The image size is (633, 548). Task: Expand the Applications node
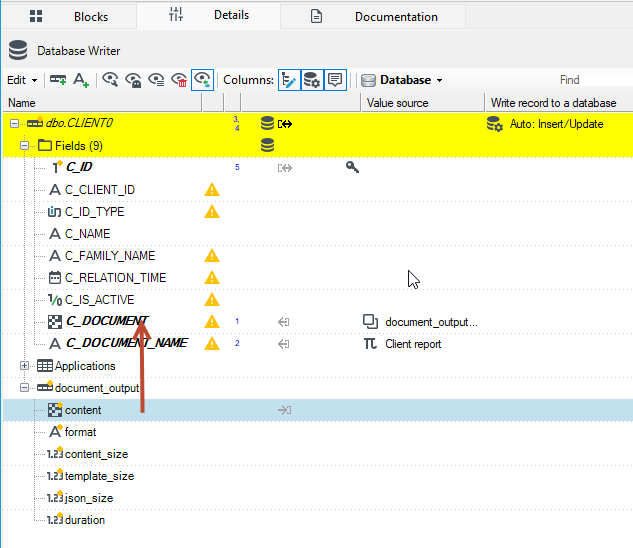pyautogui.click(x=25, y=365)
